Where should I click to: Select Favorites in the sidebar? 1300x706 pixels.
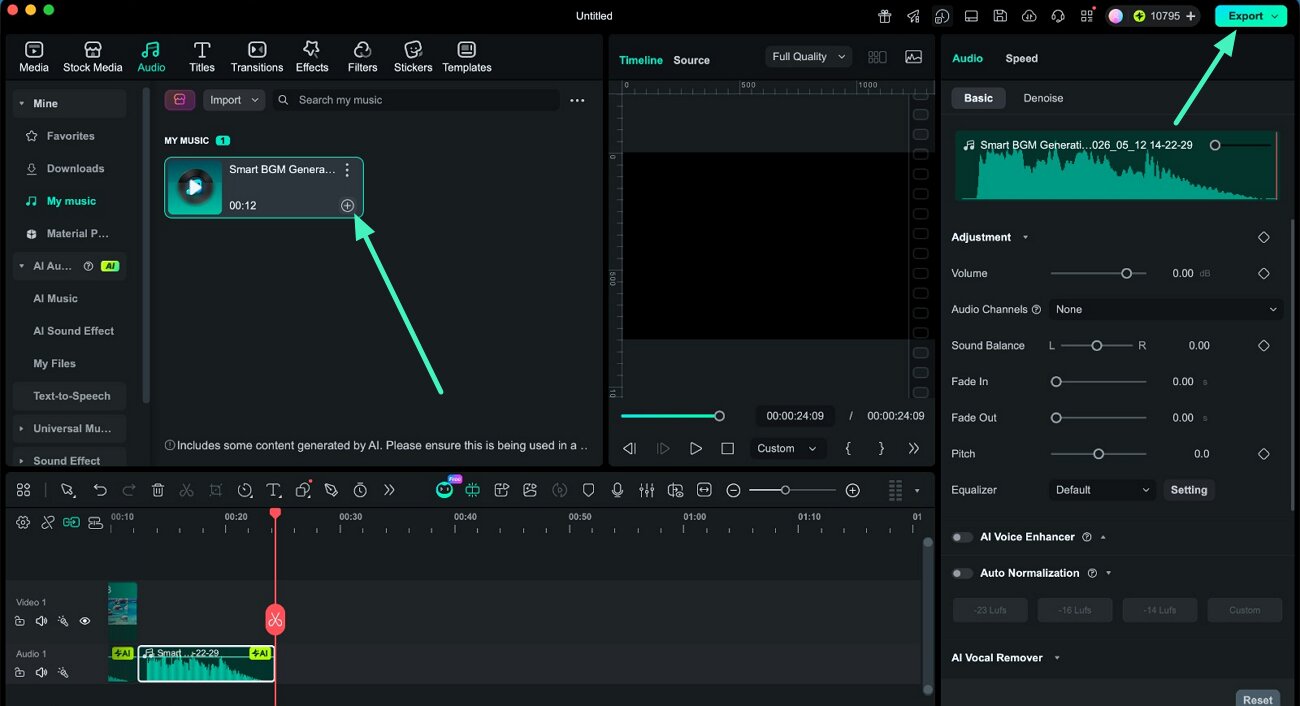coord(70,136)
